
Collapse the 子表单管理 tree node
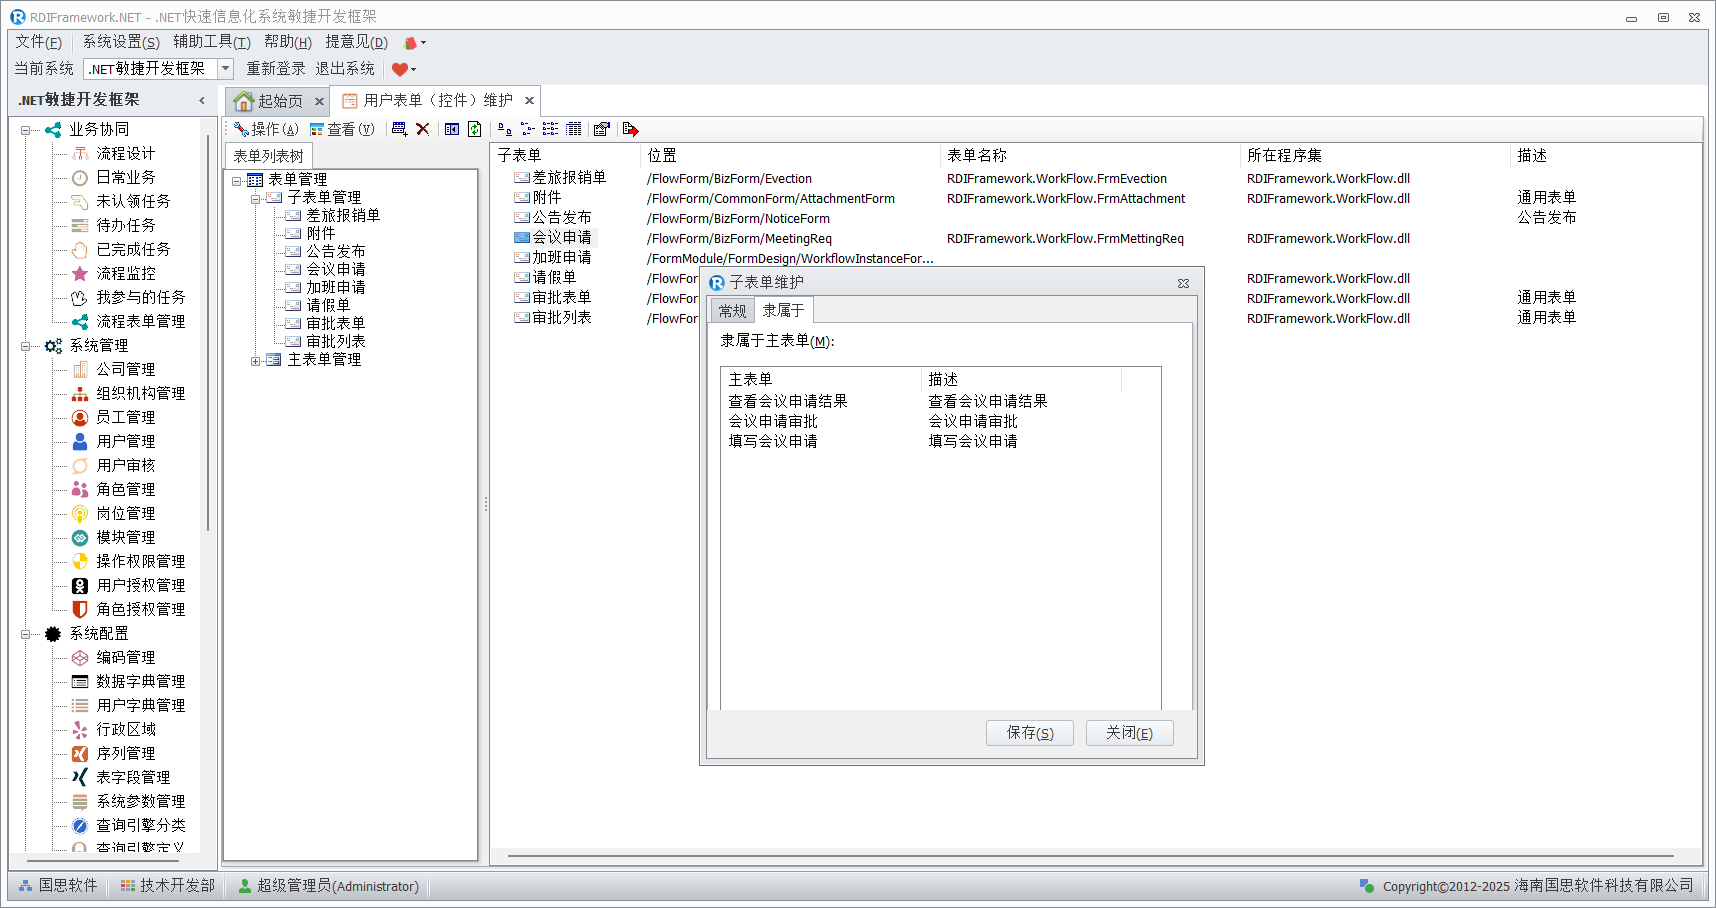(x=256, y=198)
